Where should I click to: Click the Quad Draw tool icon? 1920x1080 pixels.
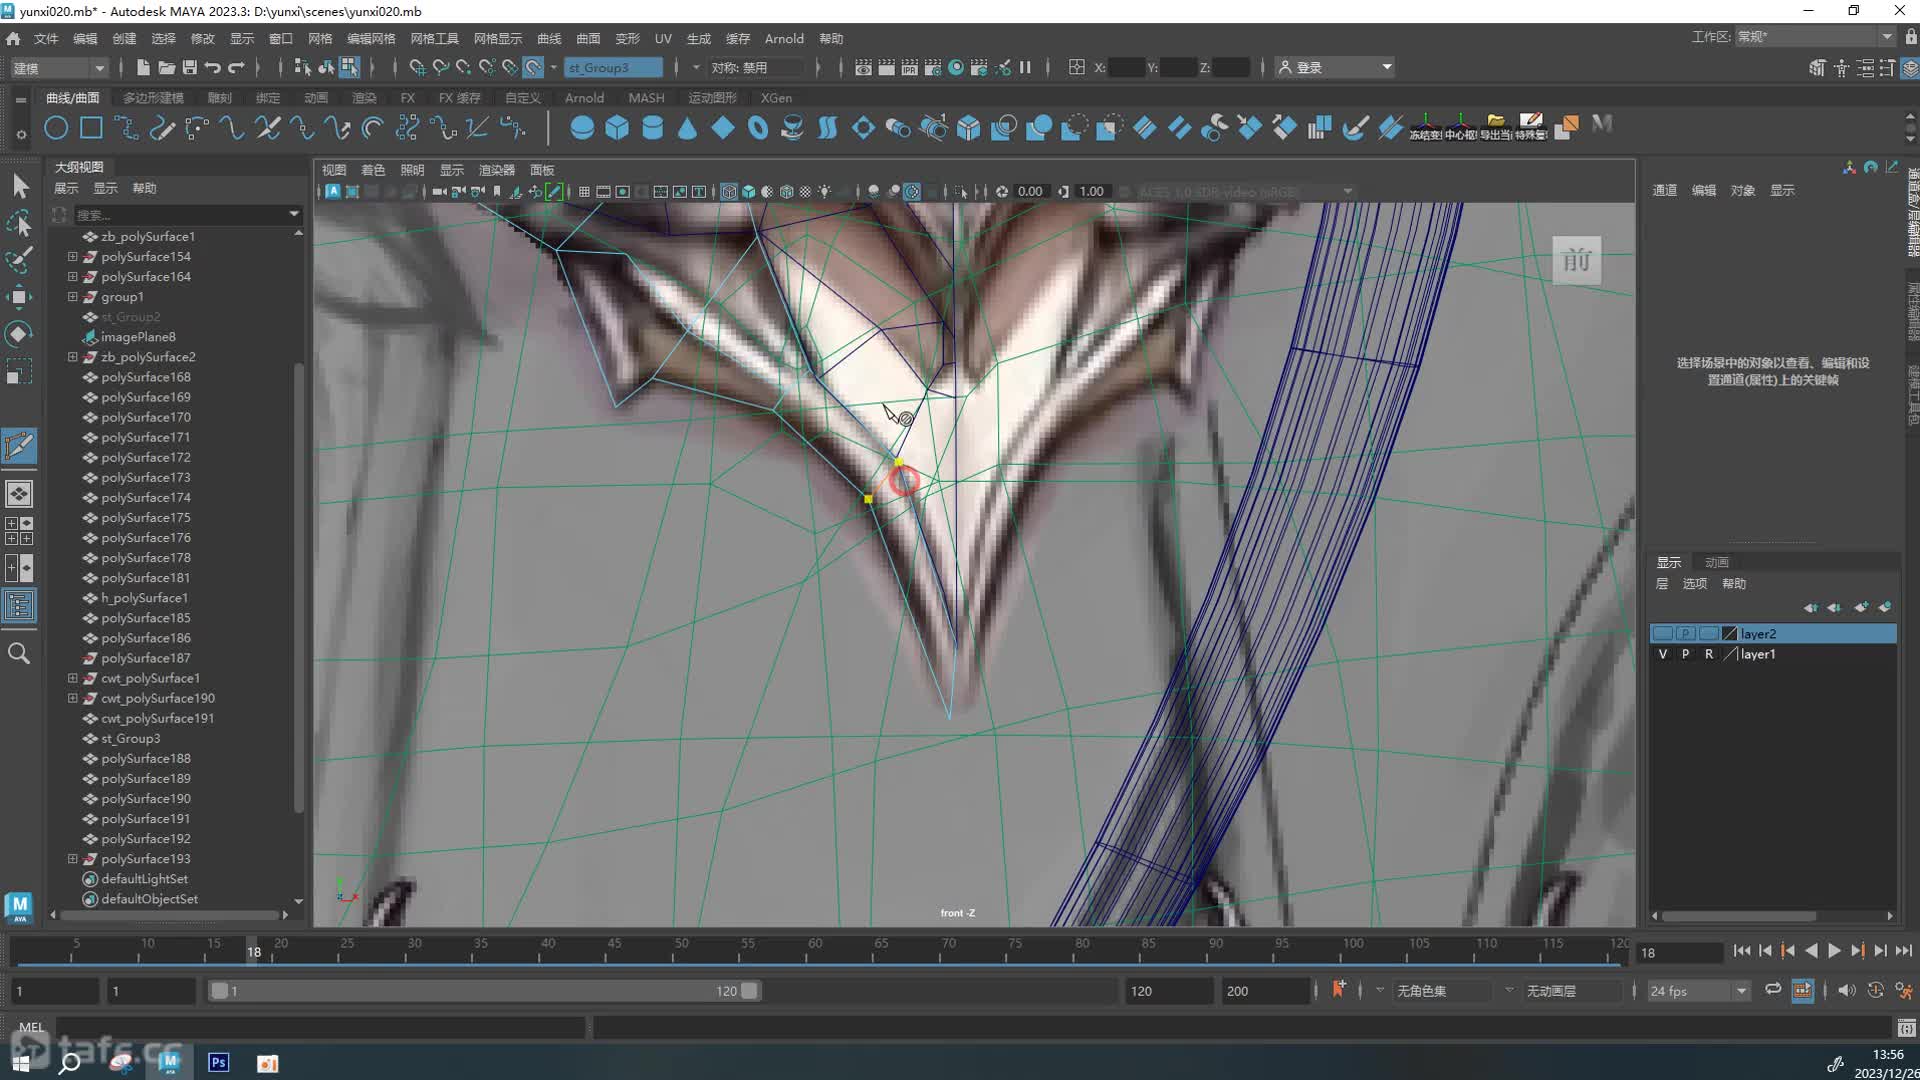[20, 446]
